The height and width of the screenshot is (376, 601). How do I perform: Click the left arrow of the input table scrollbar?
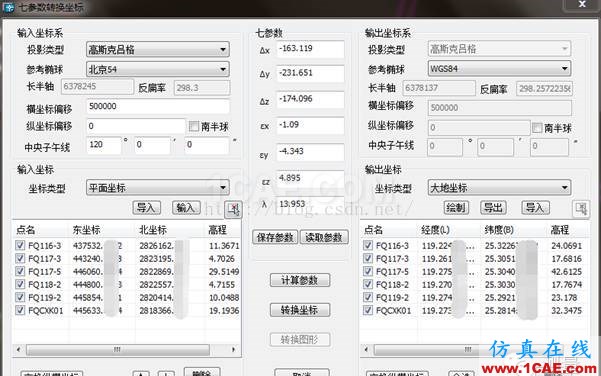click(18, 350)
